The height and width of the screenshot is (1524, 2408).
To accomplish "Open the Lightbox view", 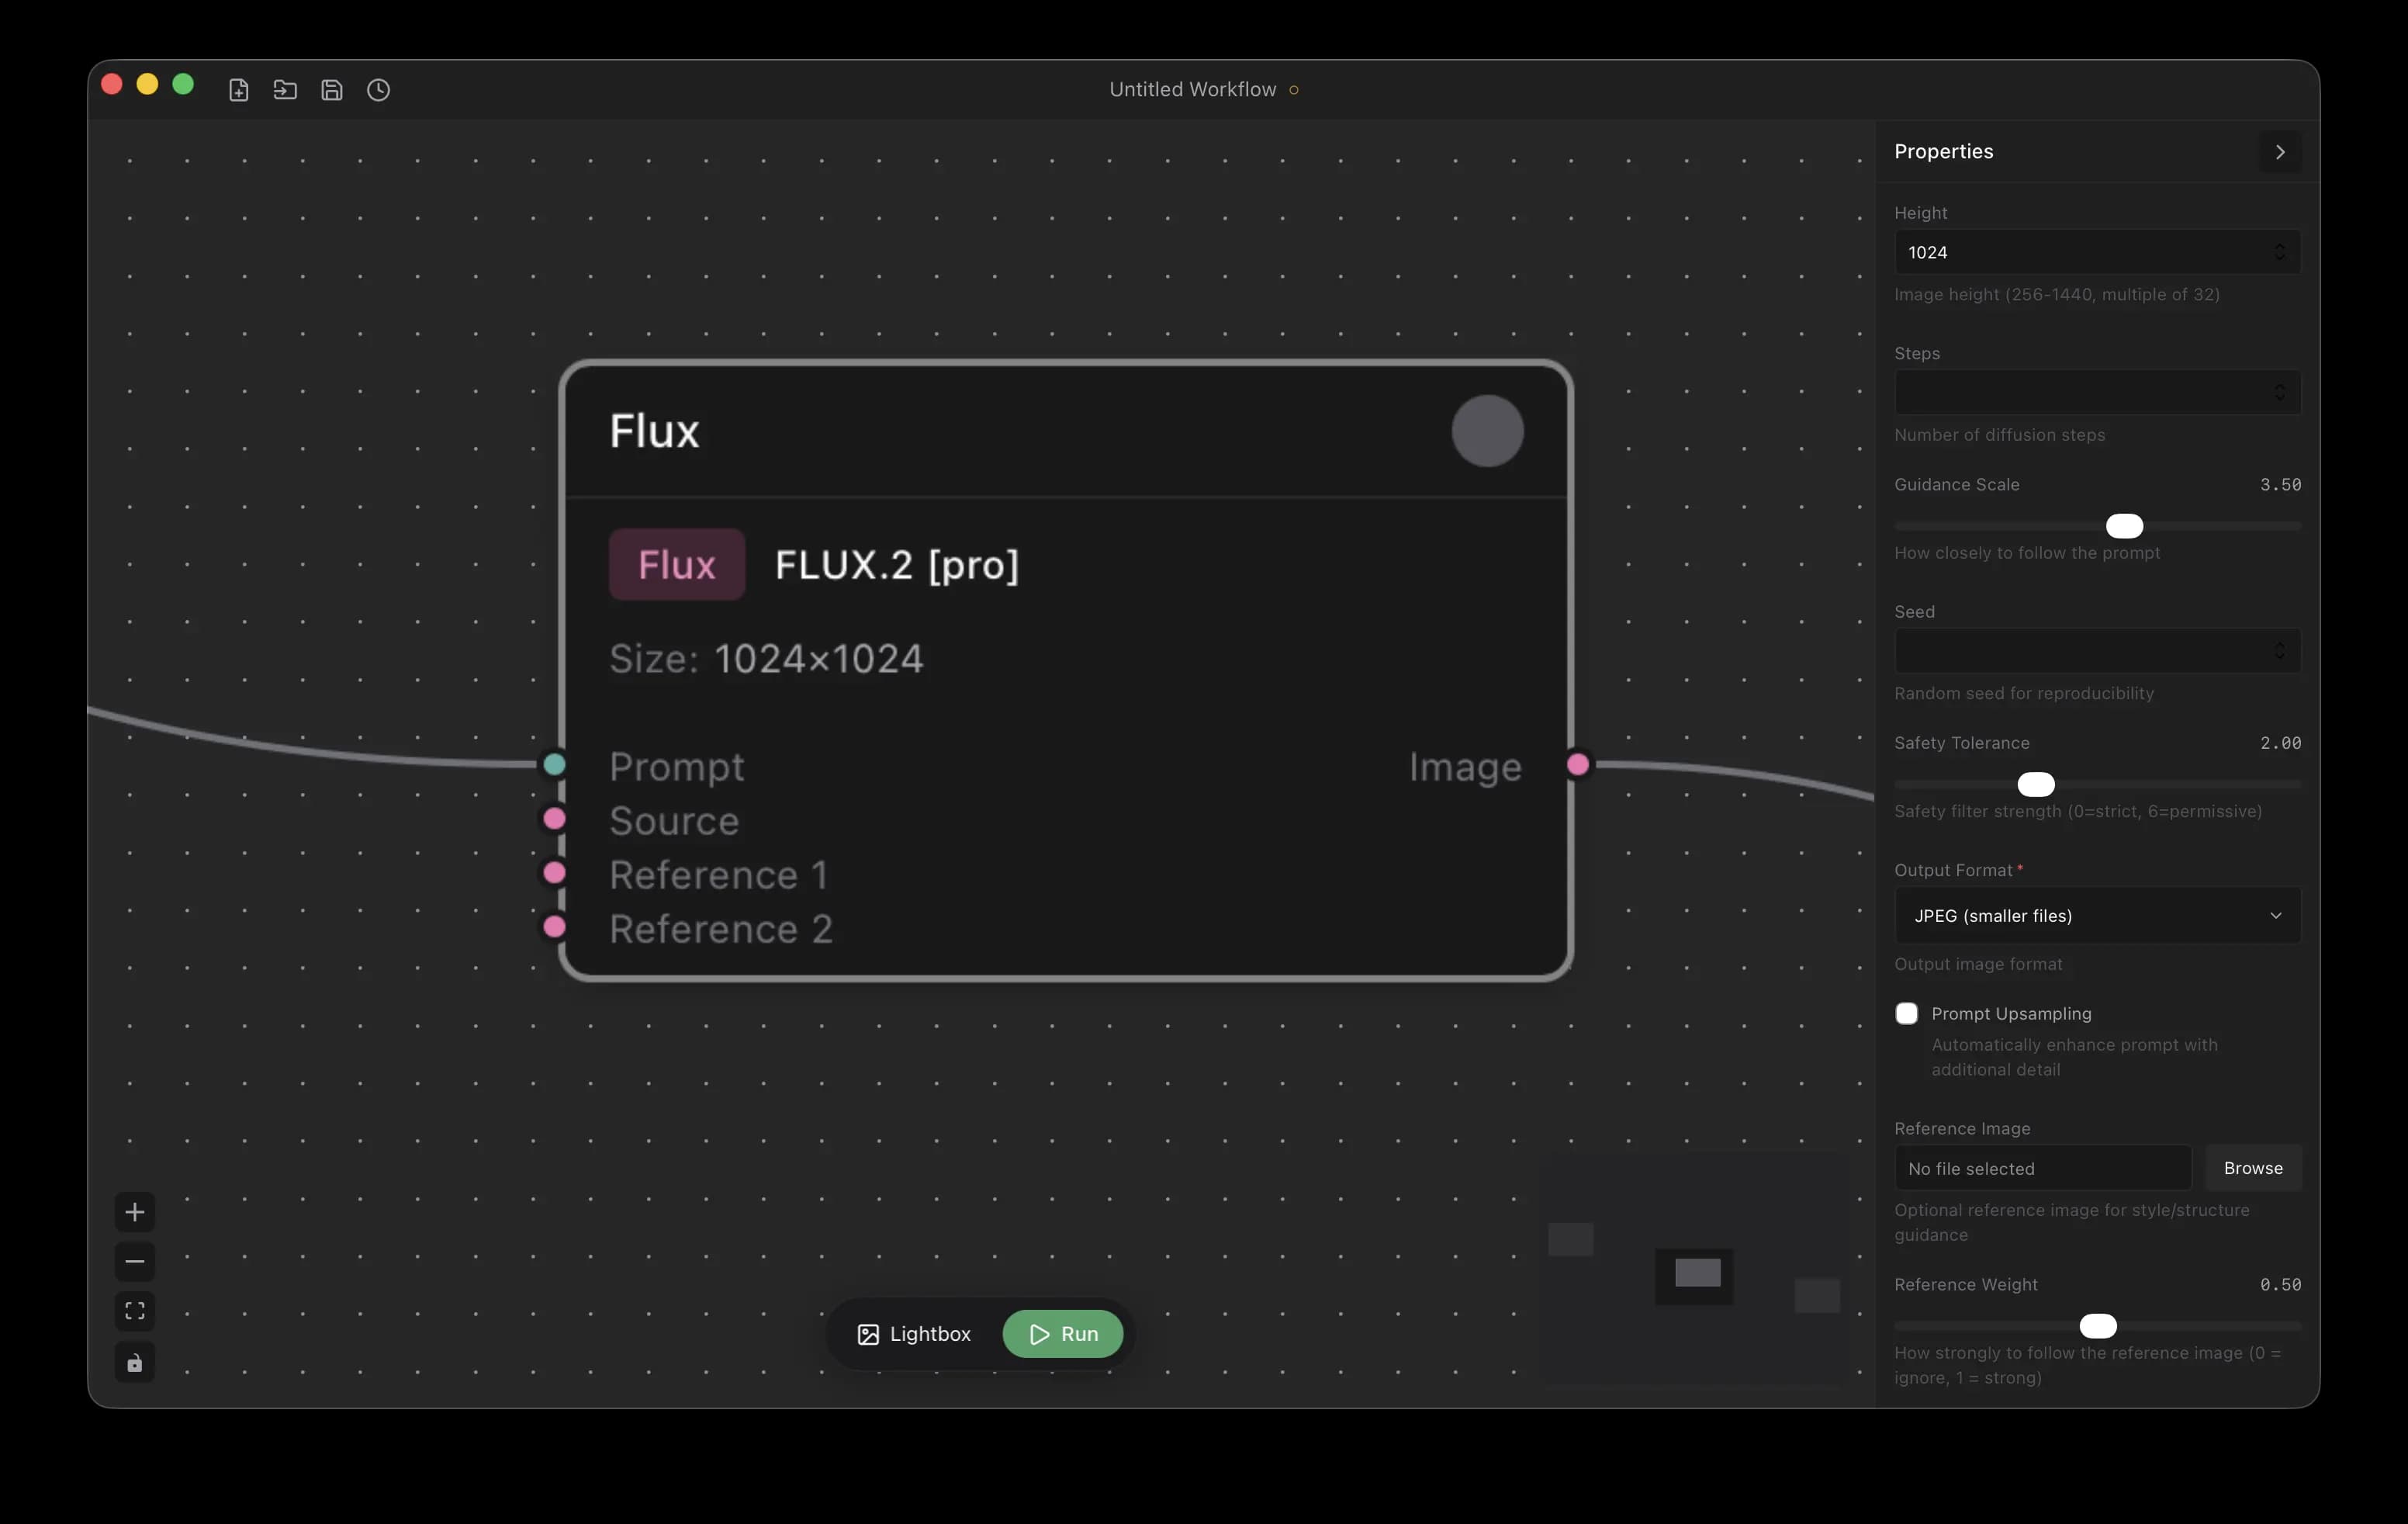I will [x=914, y=1334].
